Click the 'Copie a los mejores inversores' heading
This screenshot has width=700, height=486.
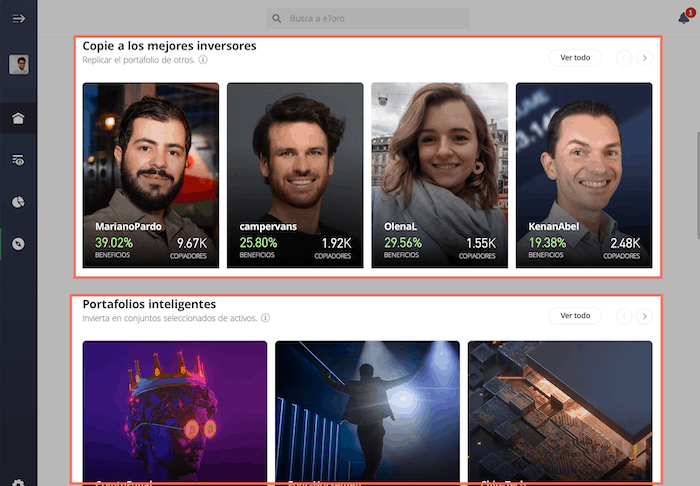coord(170,46)
